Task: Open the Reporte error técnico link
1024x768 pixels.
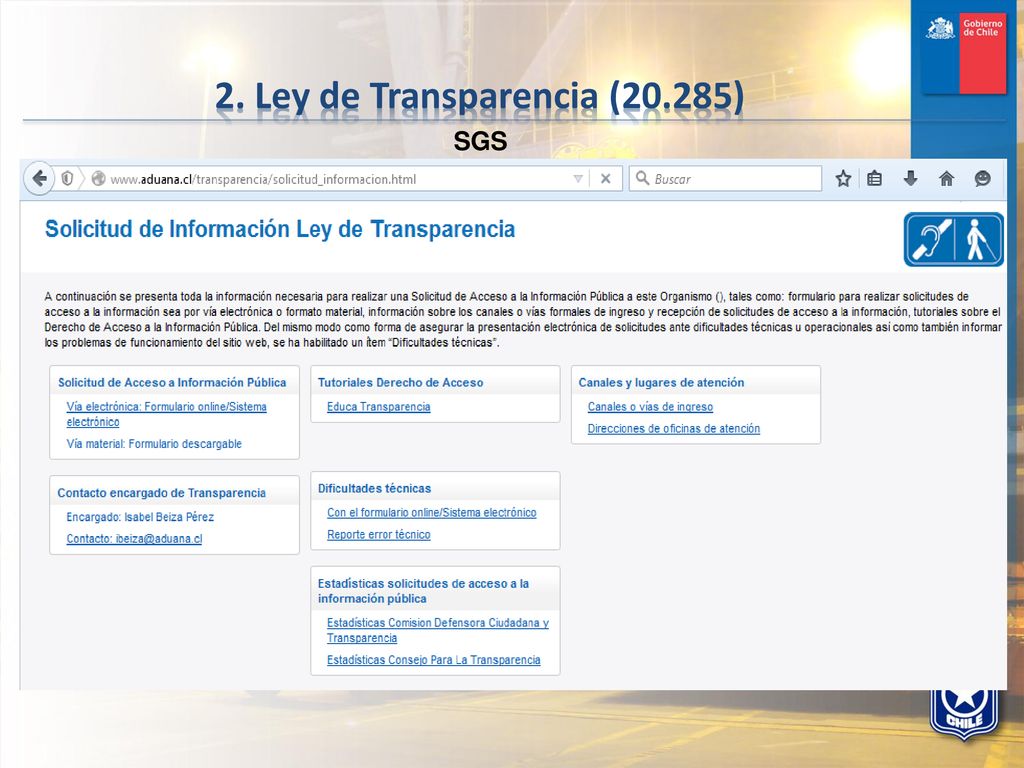Action: (379, 535)
